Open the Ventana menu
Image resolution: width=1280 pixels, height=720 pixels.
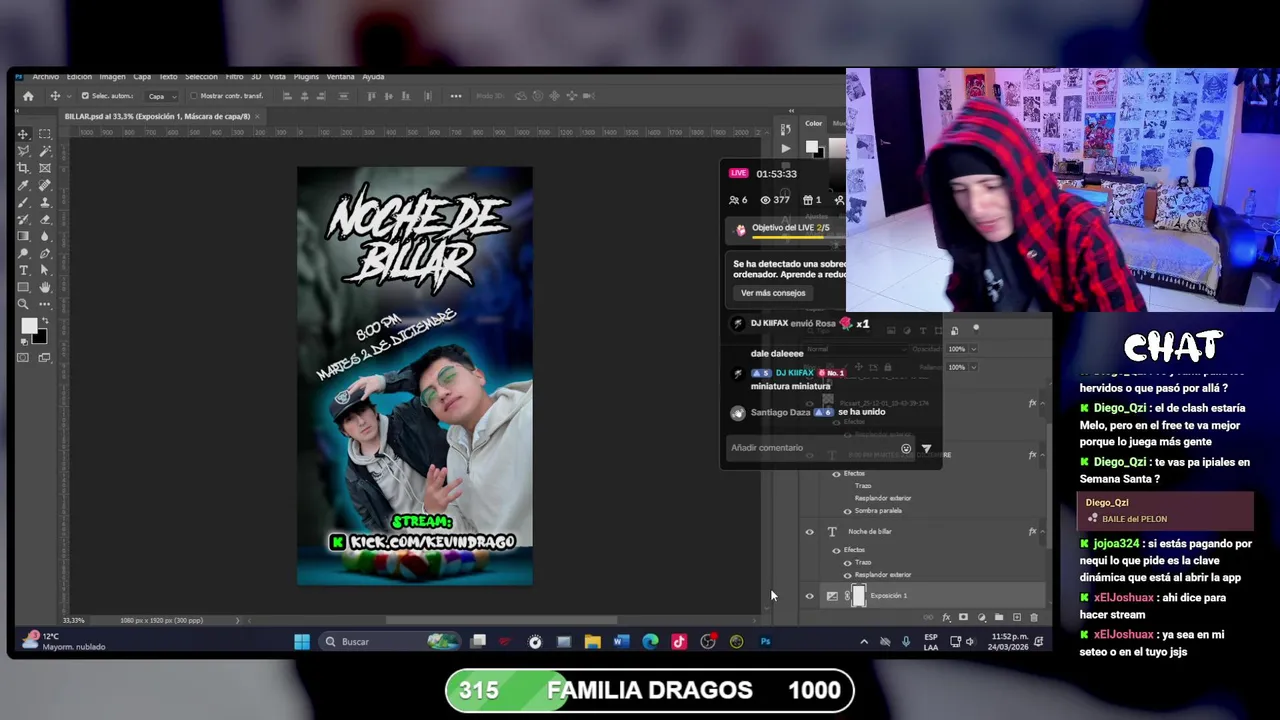pyautogui.click(x=340, y=77)
